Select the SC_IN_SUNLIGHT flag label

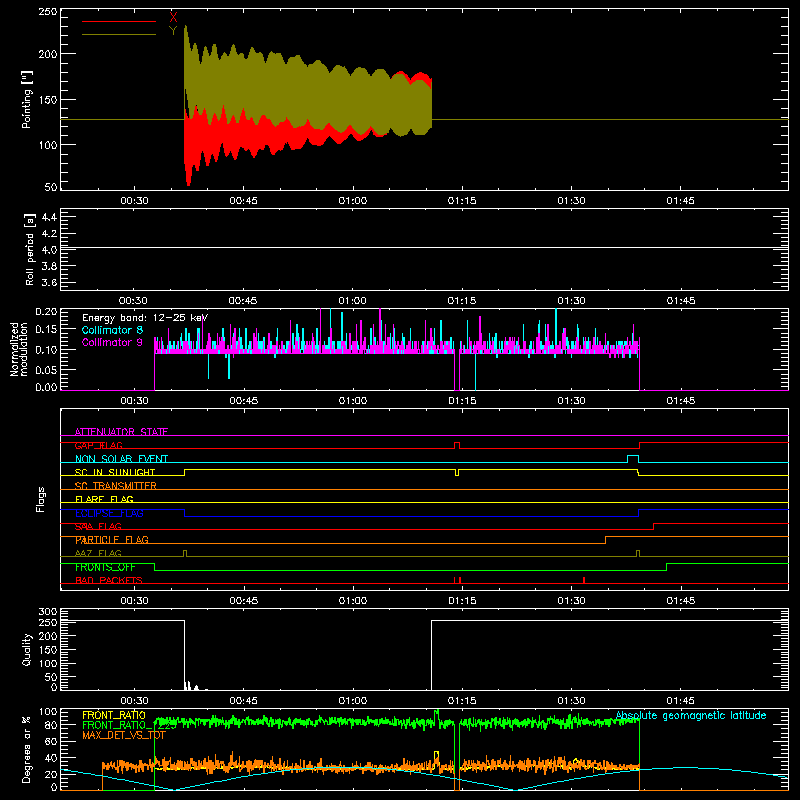[115, 472]
